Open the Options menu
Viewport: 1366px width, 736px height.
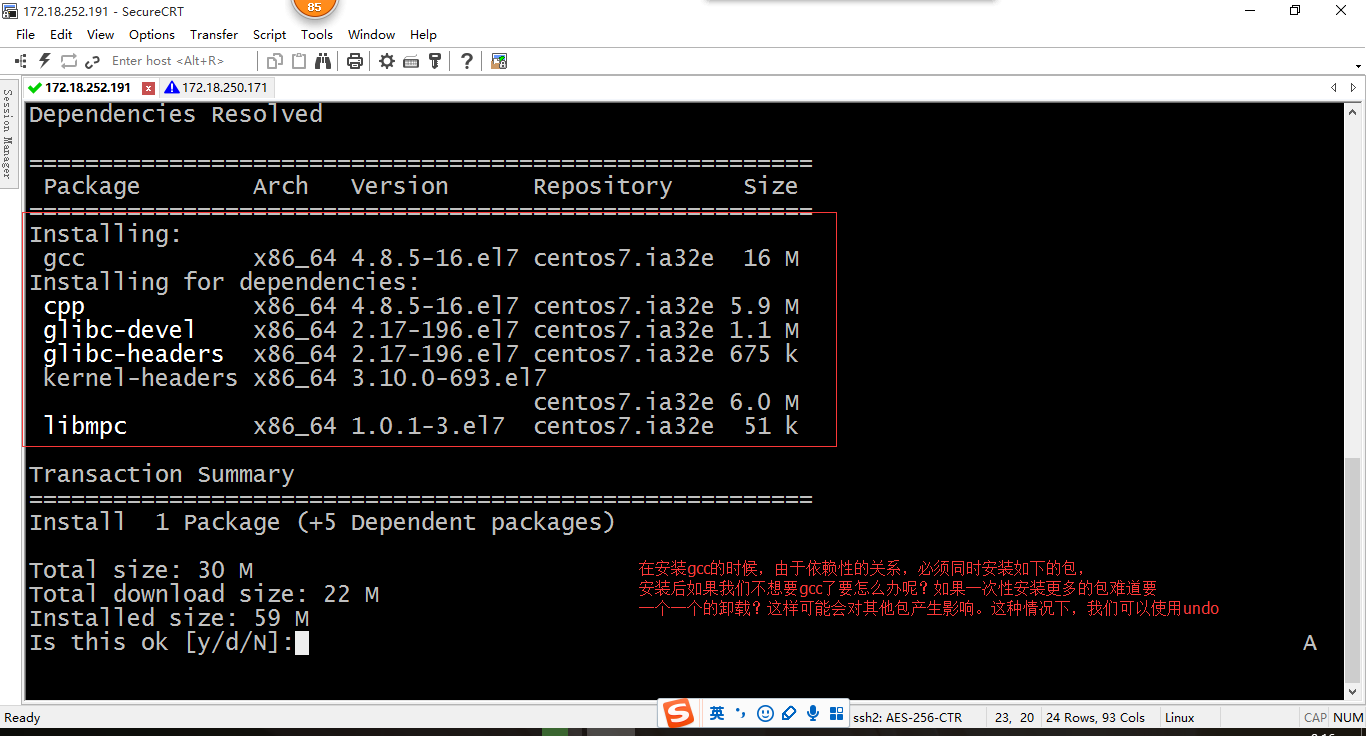click(152, 34)
